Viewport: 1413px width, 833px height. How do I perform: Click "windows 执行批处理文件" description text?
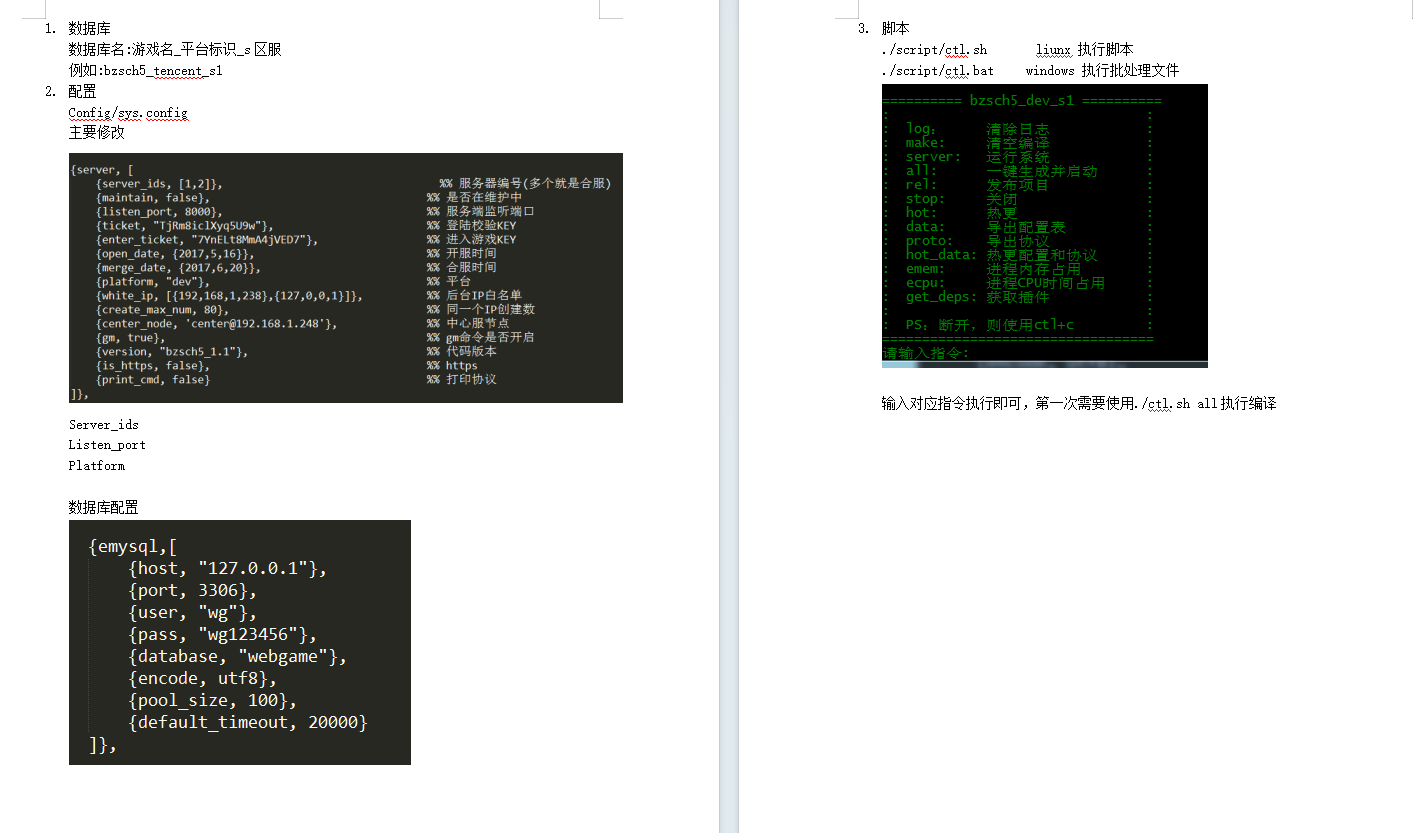coord(1102,71)
